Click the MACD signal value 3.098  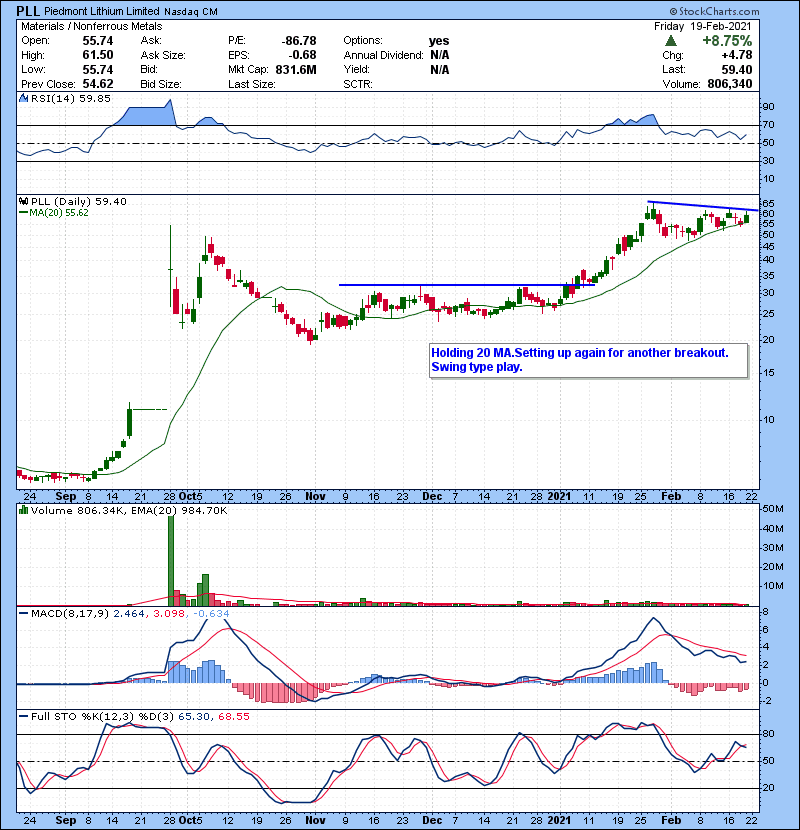[x=169, y=614]
